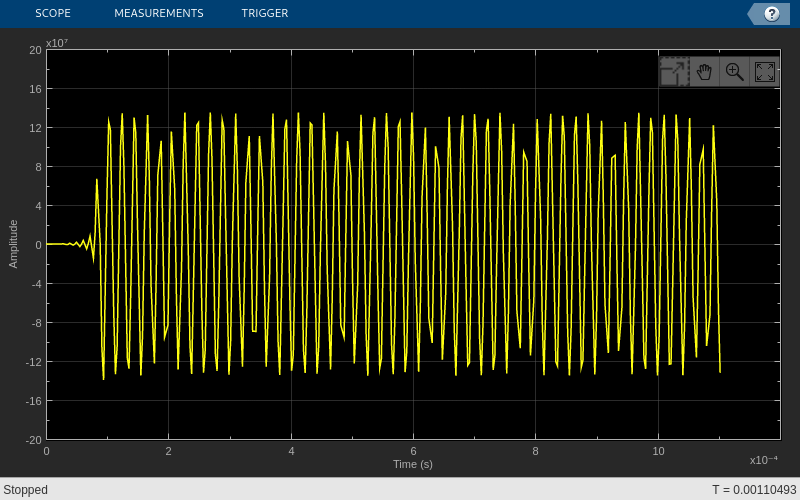Click the x-axis tick label 10

[658, 451]
